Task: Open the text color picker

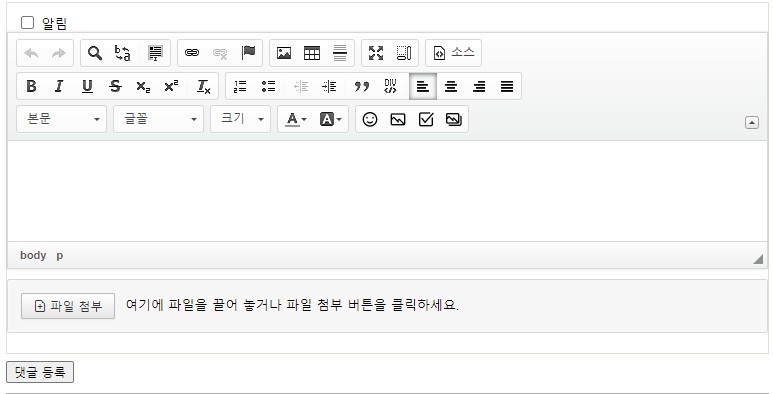Action: tap(295, 119)
